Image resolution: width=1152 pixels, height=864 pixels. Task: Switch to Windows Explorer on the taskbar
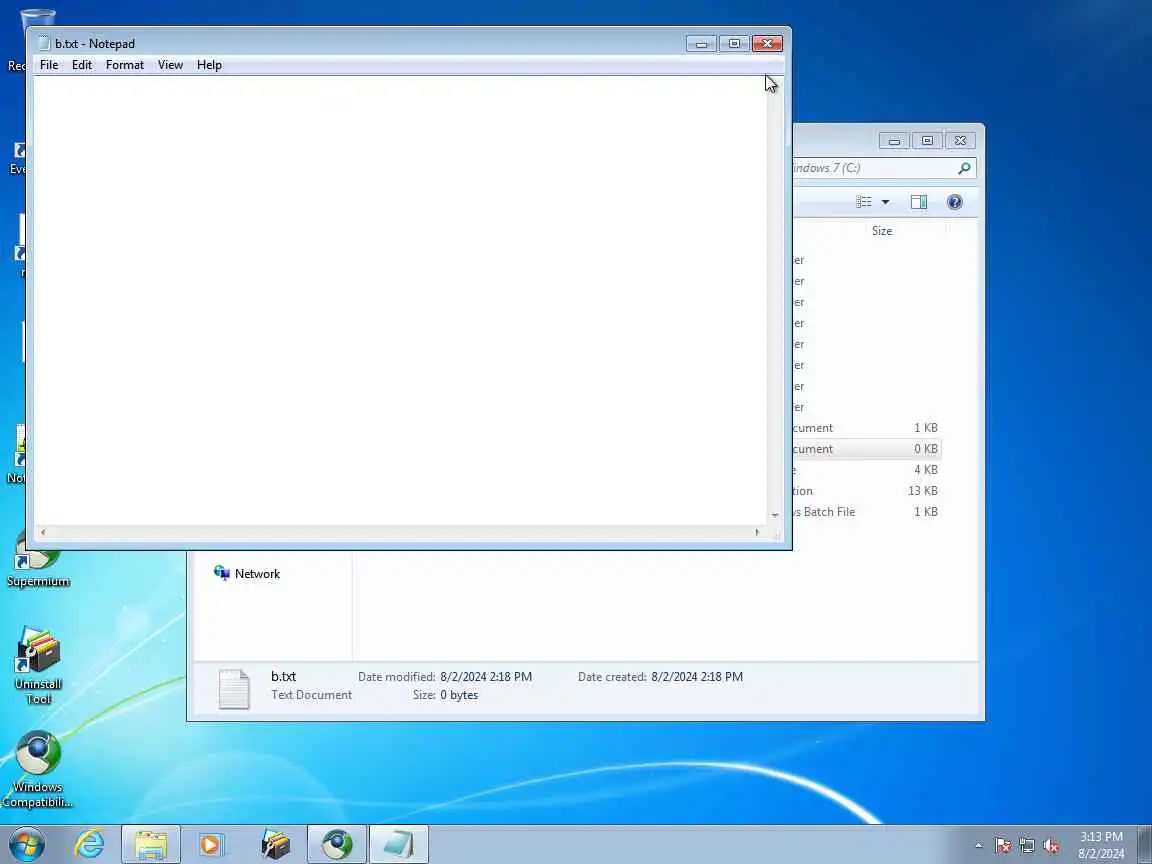(151, 844)
